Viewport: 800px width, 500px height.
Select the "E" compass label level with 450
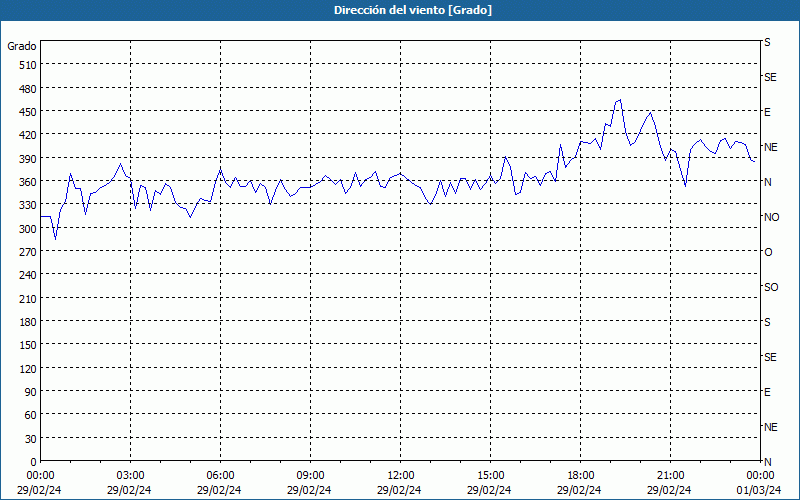point(767,112)
